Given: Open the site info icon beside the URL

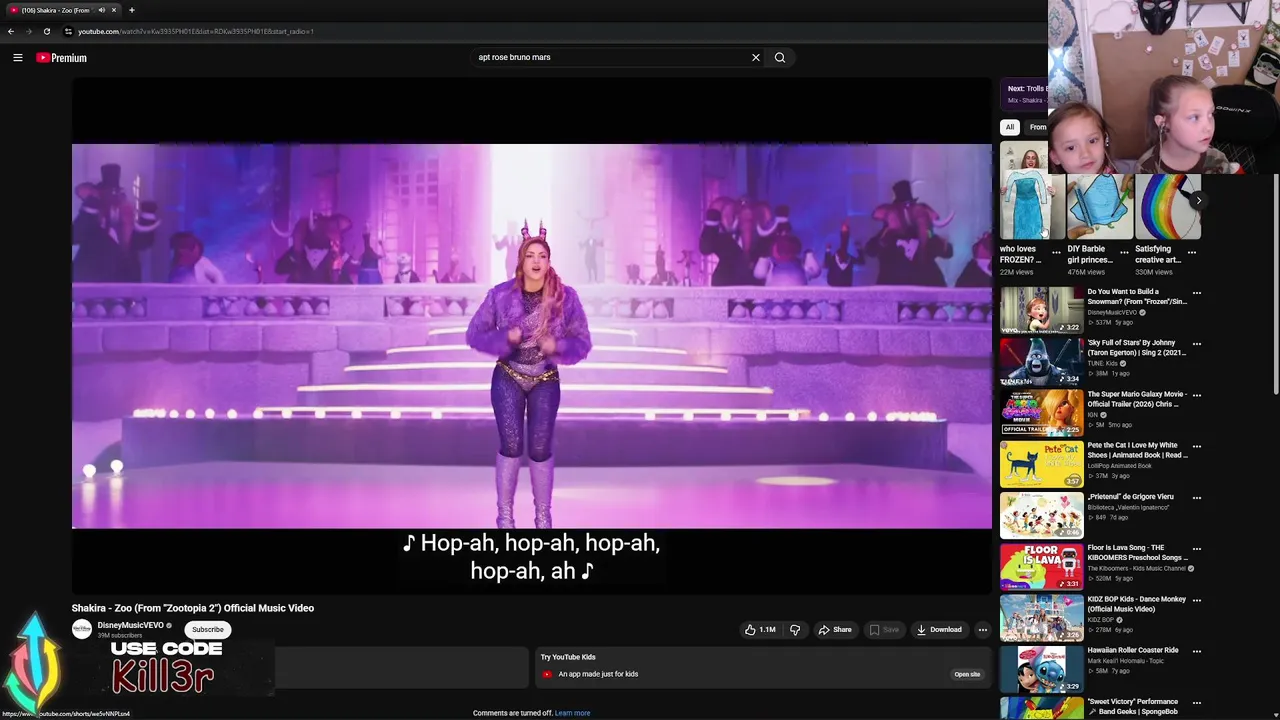Looking at the screenshot, I should point(68,31).
